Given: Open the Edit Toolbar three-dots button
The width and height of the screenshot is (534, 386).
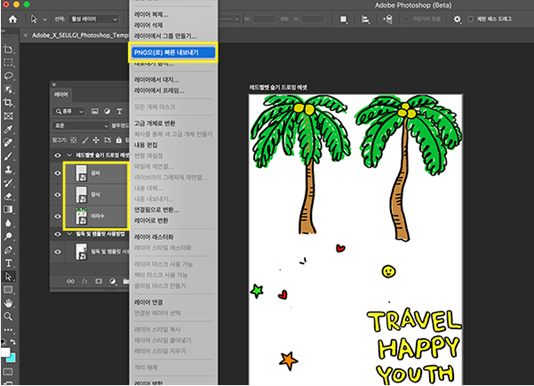Looking at the screenshot, I should [9, 329].
